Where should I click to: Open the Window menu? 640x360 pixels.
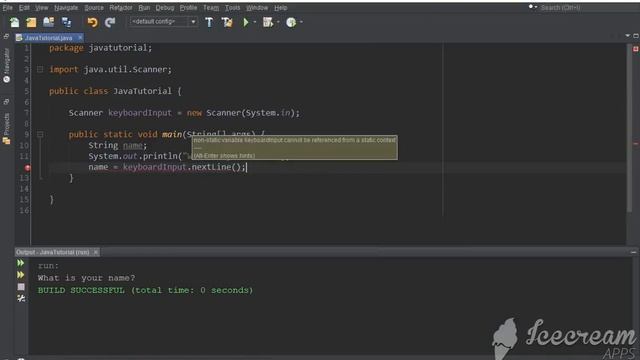[x=257, y=8]
